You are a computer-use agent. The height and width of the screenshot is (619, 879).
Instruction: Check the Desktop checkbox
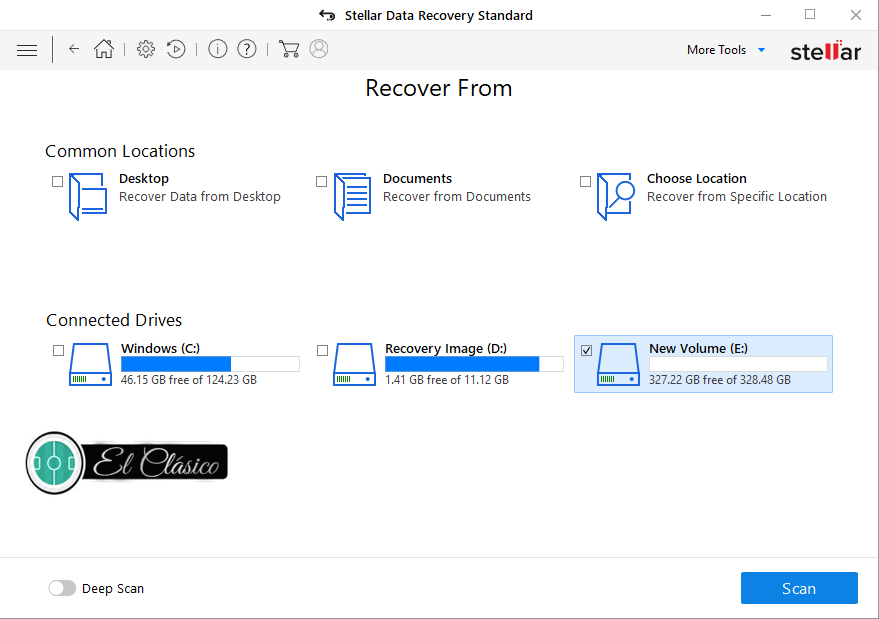(57, 182)
